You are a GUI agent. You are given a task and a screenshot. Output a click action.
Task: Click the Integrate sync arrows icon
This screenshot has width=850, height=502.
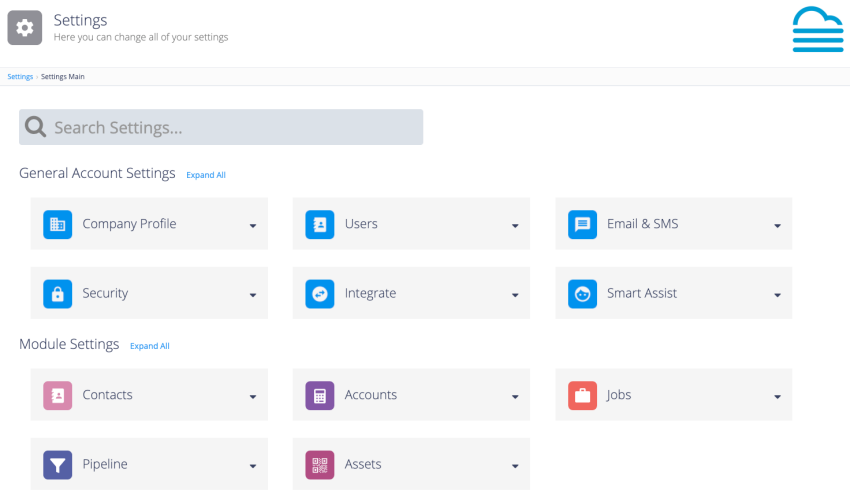click(x=320, y=293)
